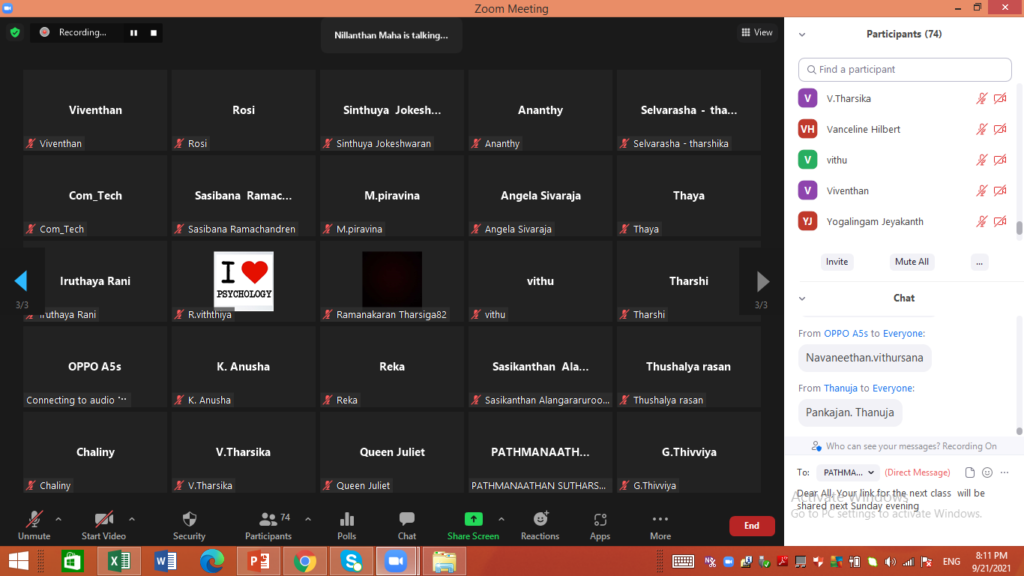Open participants more options ellipsis button
This screenshot has height=576, width=1024.
pos(979,262)
